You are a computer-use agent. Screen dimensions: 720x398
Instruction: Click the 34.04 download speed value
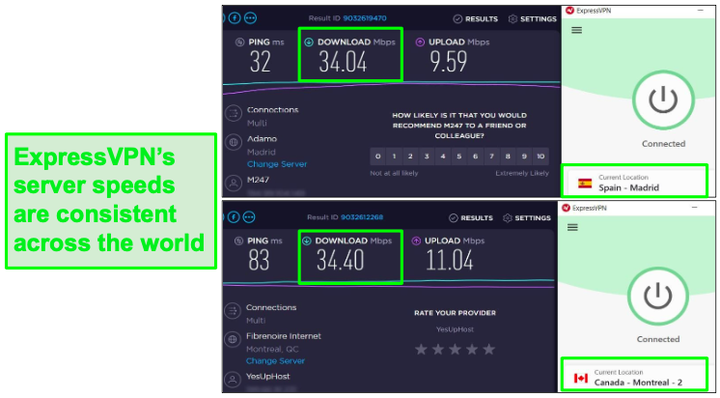[x=343, y=62]
